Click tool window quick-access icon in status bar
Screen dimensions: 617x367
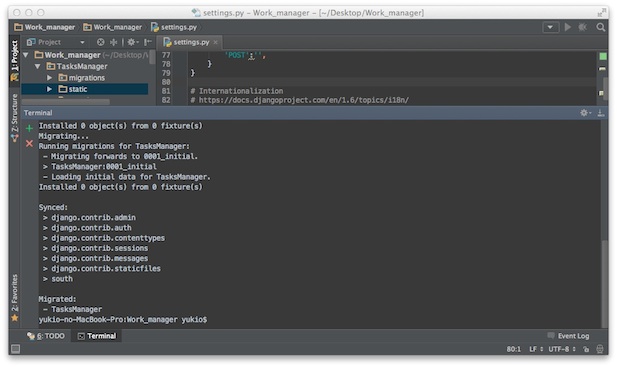point(15,349)
